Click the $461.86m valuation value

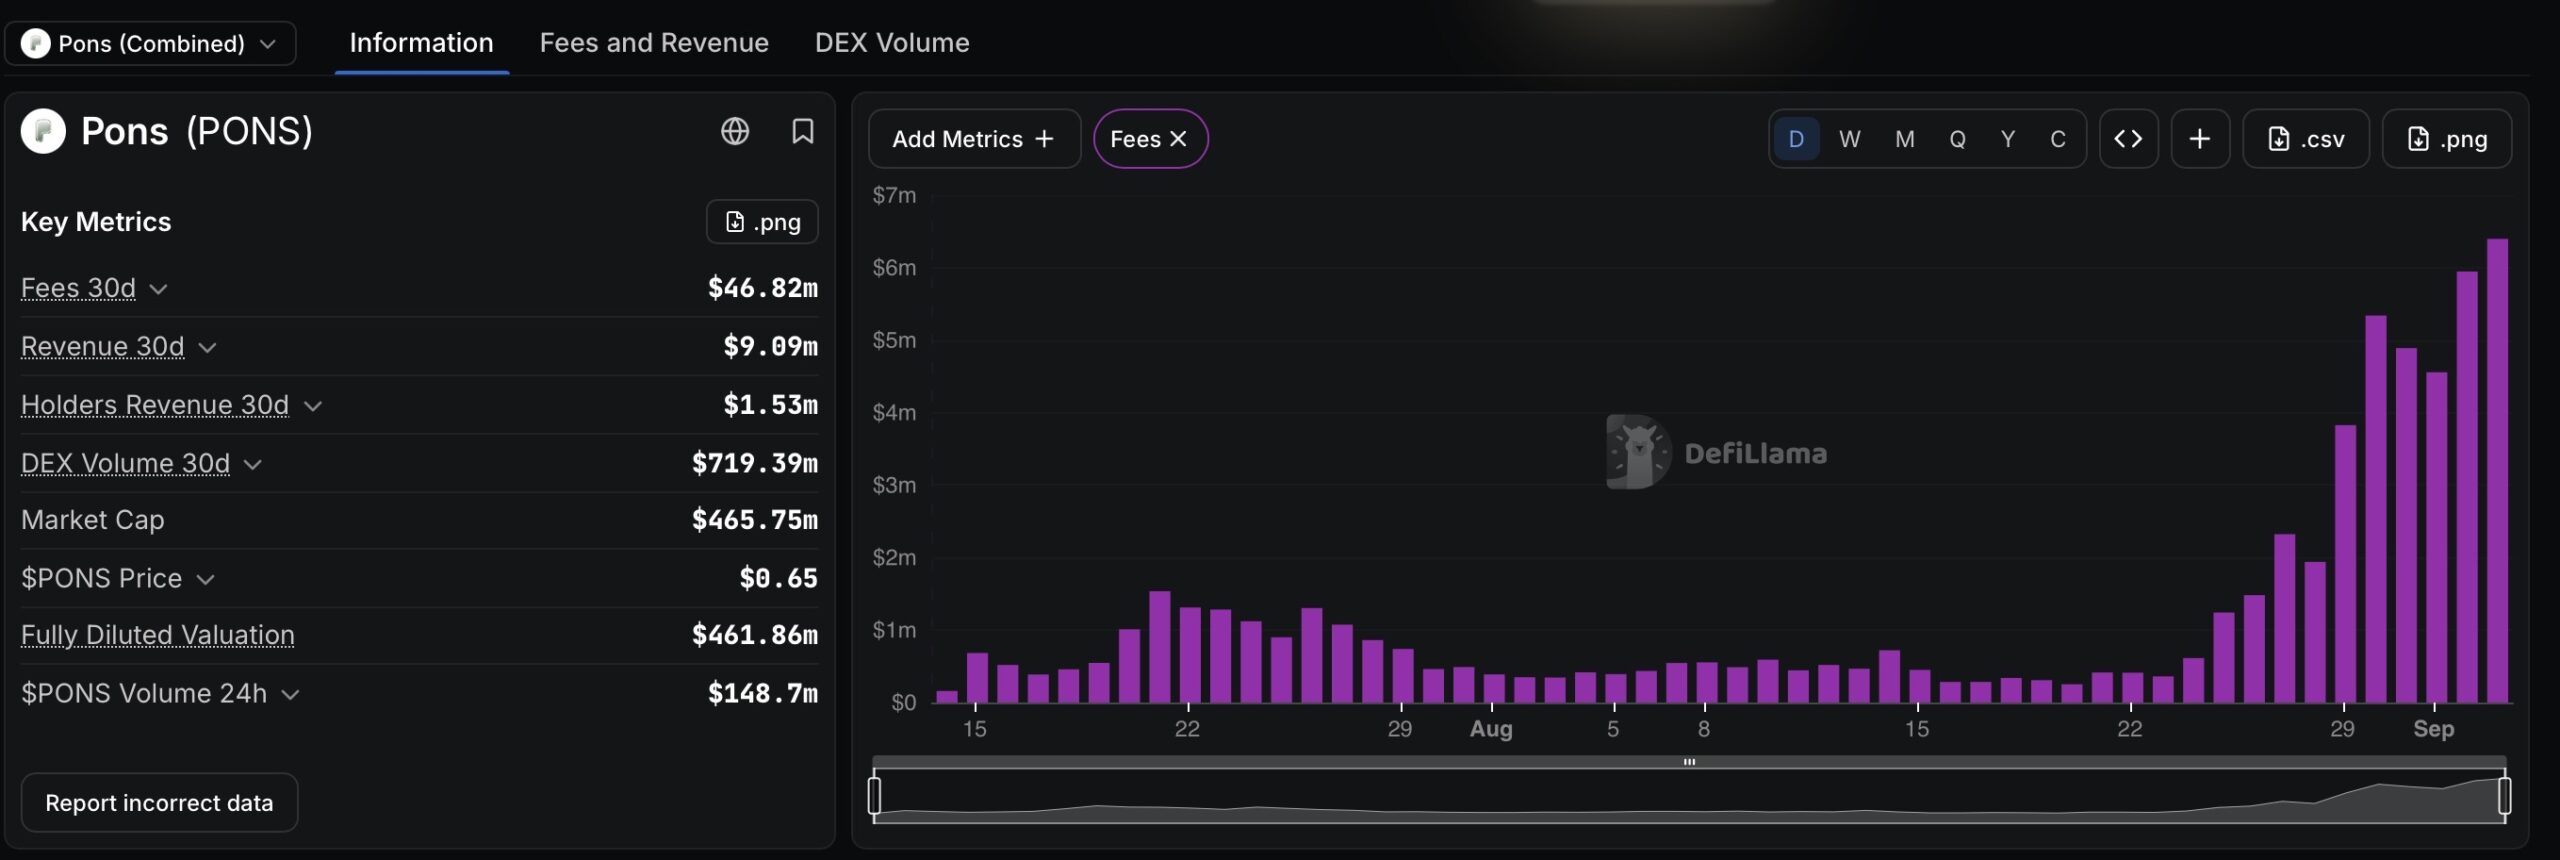(x=754, y=635)
